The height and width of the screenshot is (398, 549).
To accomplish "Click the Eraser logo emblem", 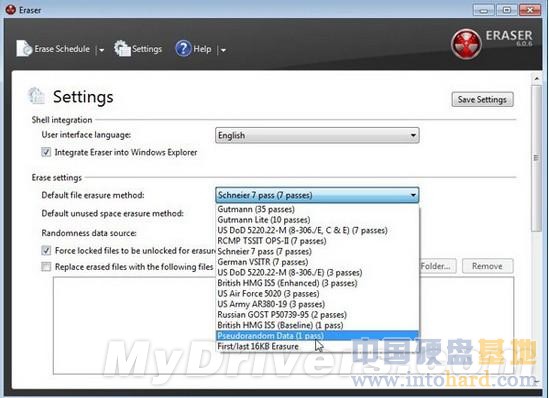I will point(466,44).
